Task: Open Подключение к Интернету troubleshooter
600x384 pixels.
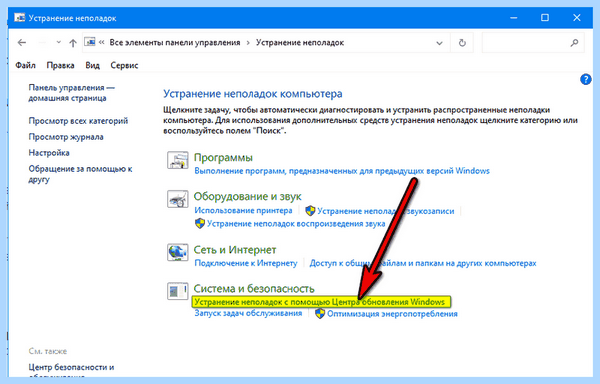Action: (x=246, y=263)
